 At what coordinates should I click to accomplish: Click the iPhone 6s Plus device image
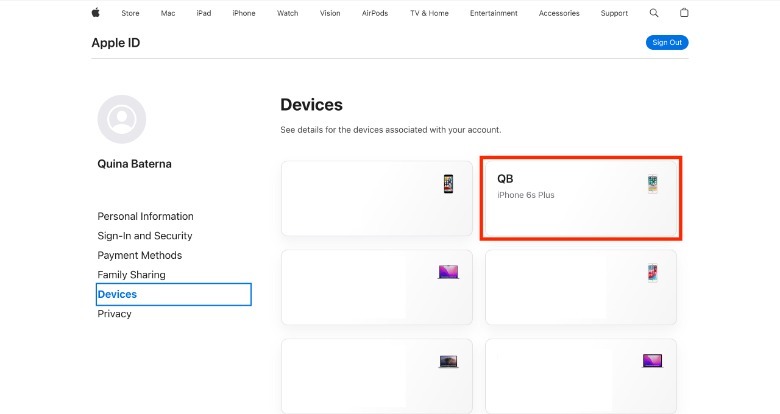click(652, 183)
